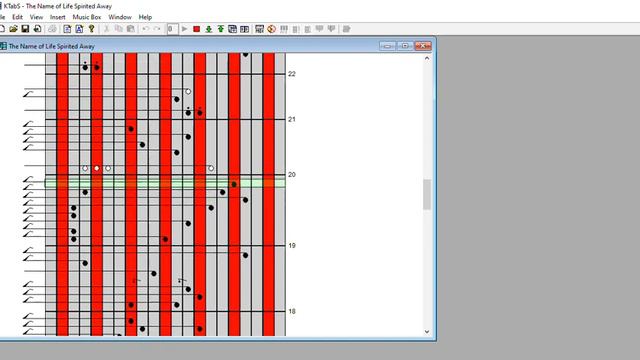This screenshot has height=360, width=640.
Task: Click measure number 18 label
Action: 291,311
